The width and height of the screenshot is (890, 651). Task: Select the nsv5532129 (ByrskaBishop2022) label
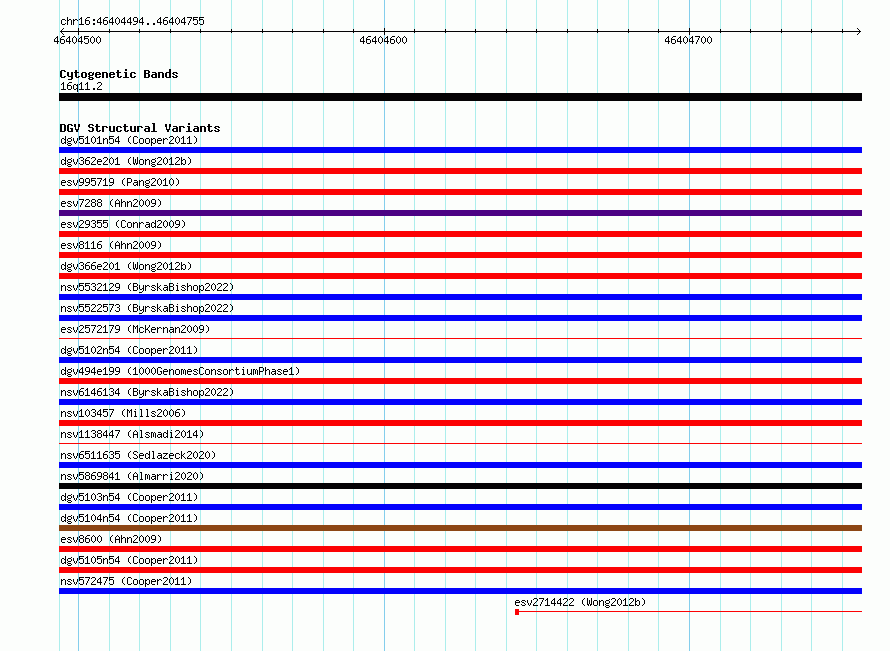tap(147, 287)
